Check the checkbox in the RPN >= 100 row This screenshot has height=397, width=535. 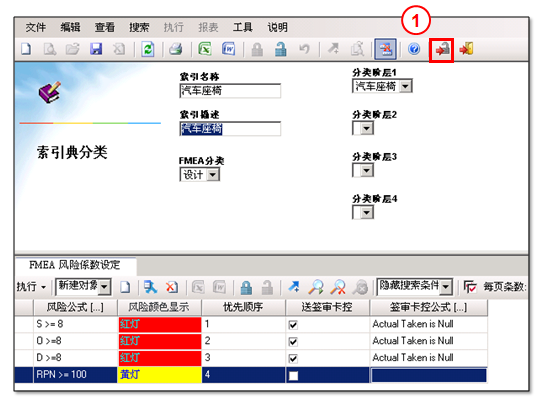(293, 376)
